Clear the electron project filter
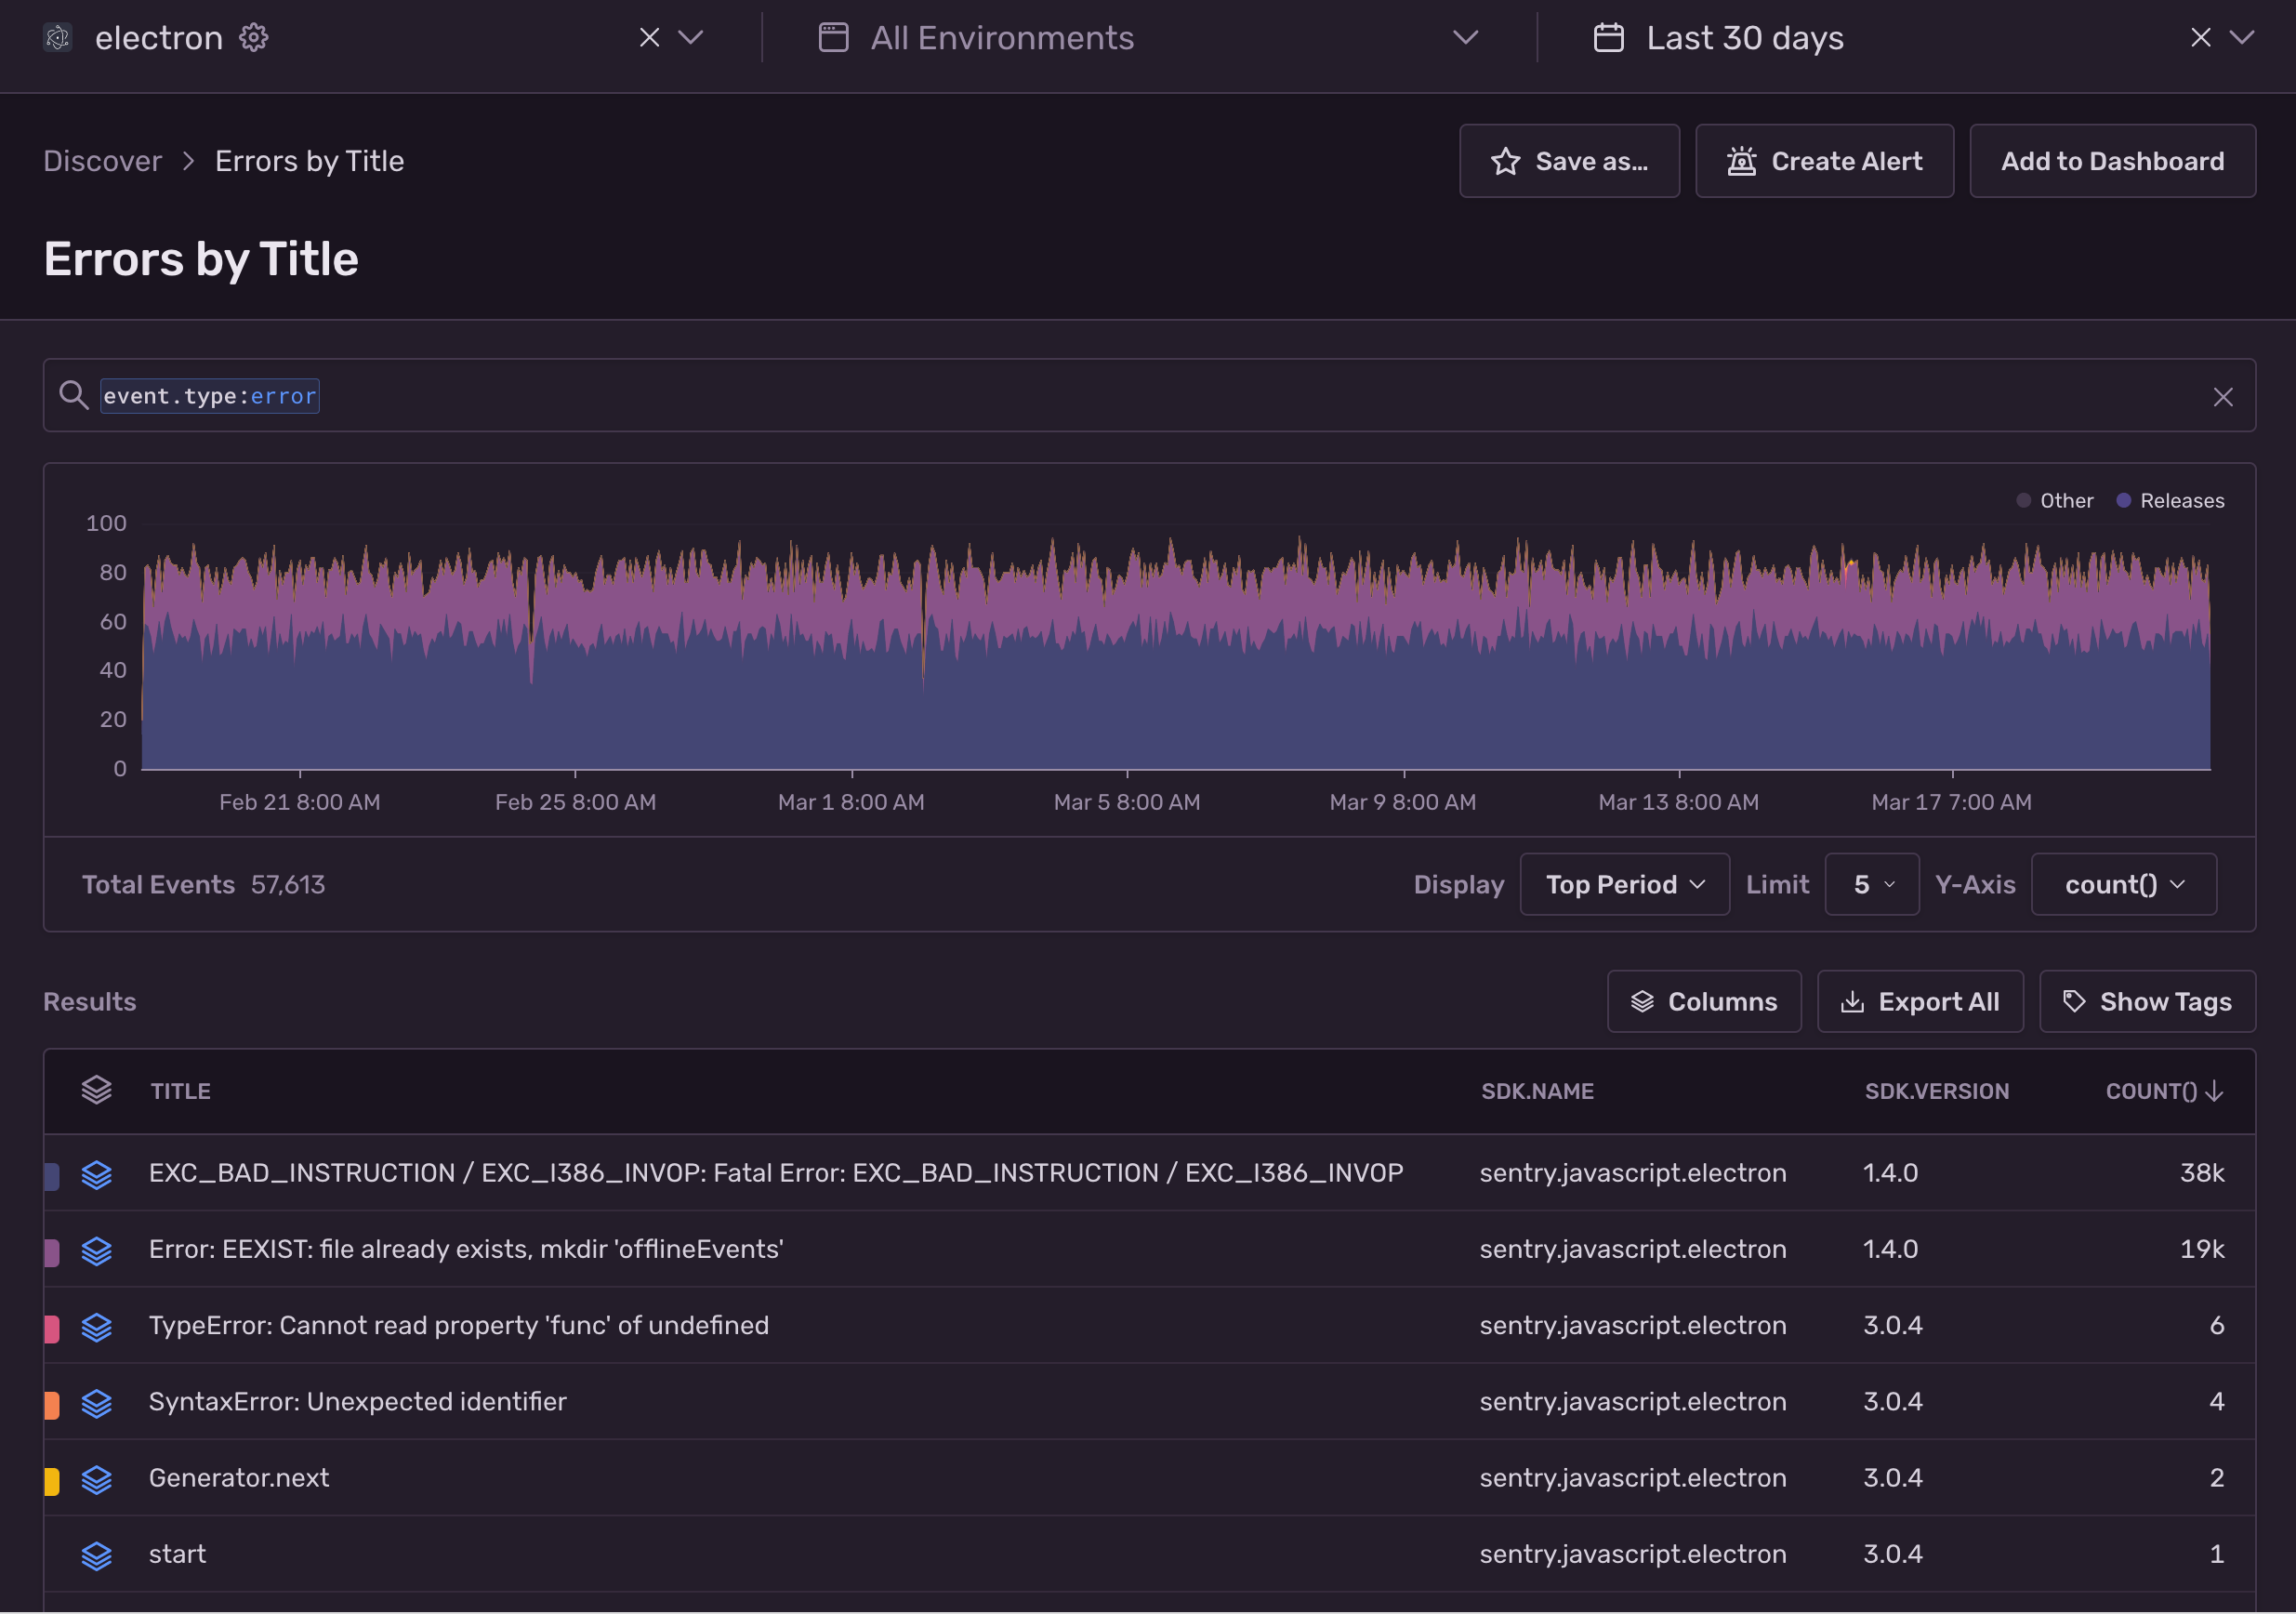The height and width of the screenshot is (1614, 2296). [x=650, y=38]
